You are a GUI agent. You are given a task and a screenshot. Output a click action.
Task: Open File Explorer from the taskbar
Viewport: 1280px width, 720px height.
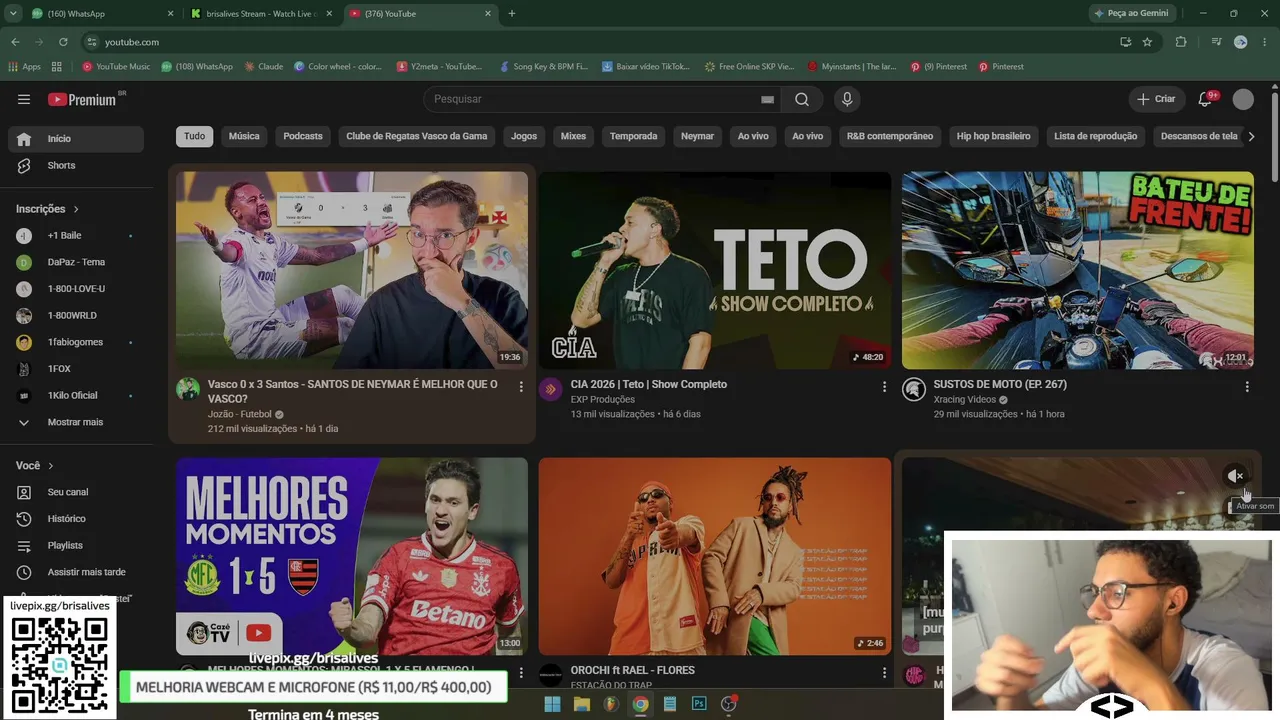pos(582,704)
